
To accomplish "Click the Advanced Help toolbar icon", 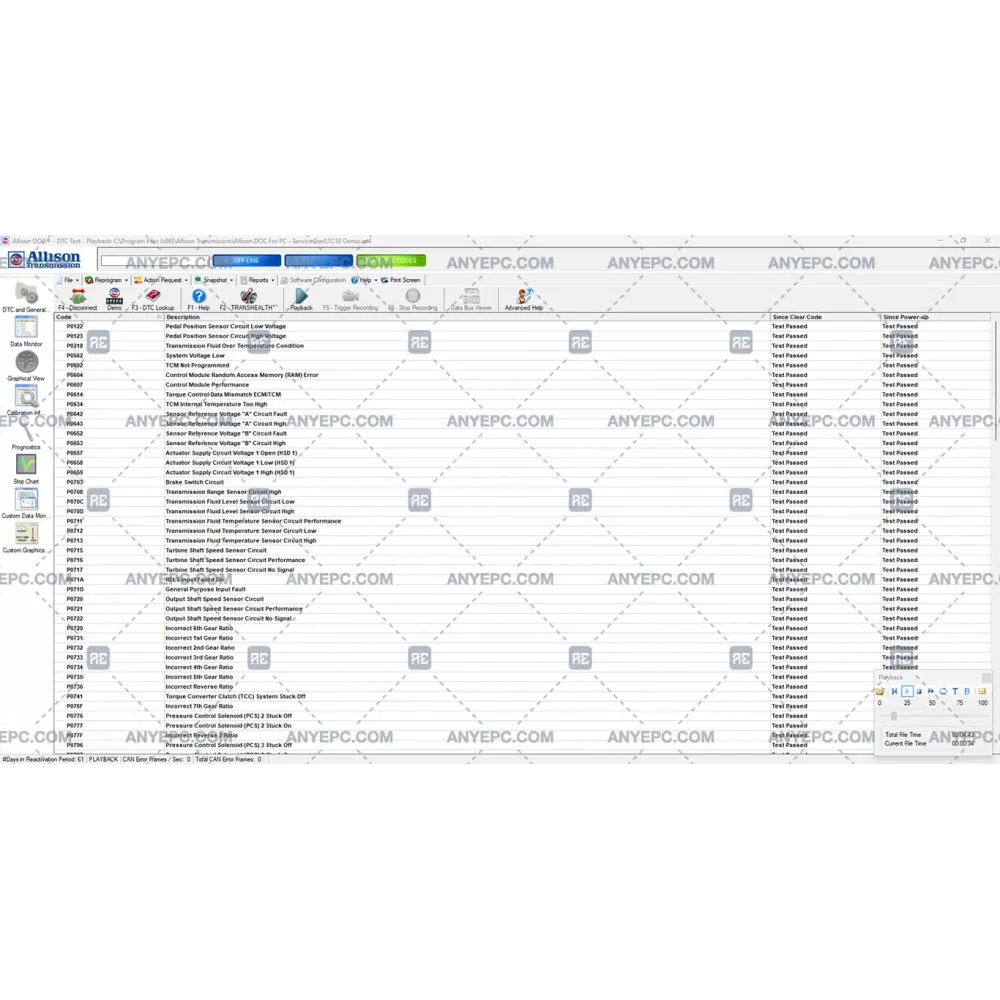I will (x=523, y=297).
